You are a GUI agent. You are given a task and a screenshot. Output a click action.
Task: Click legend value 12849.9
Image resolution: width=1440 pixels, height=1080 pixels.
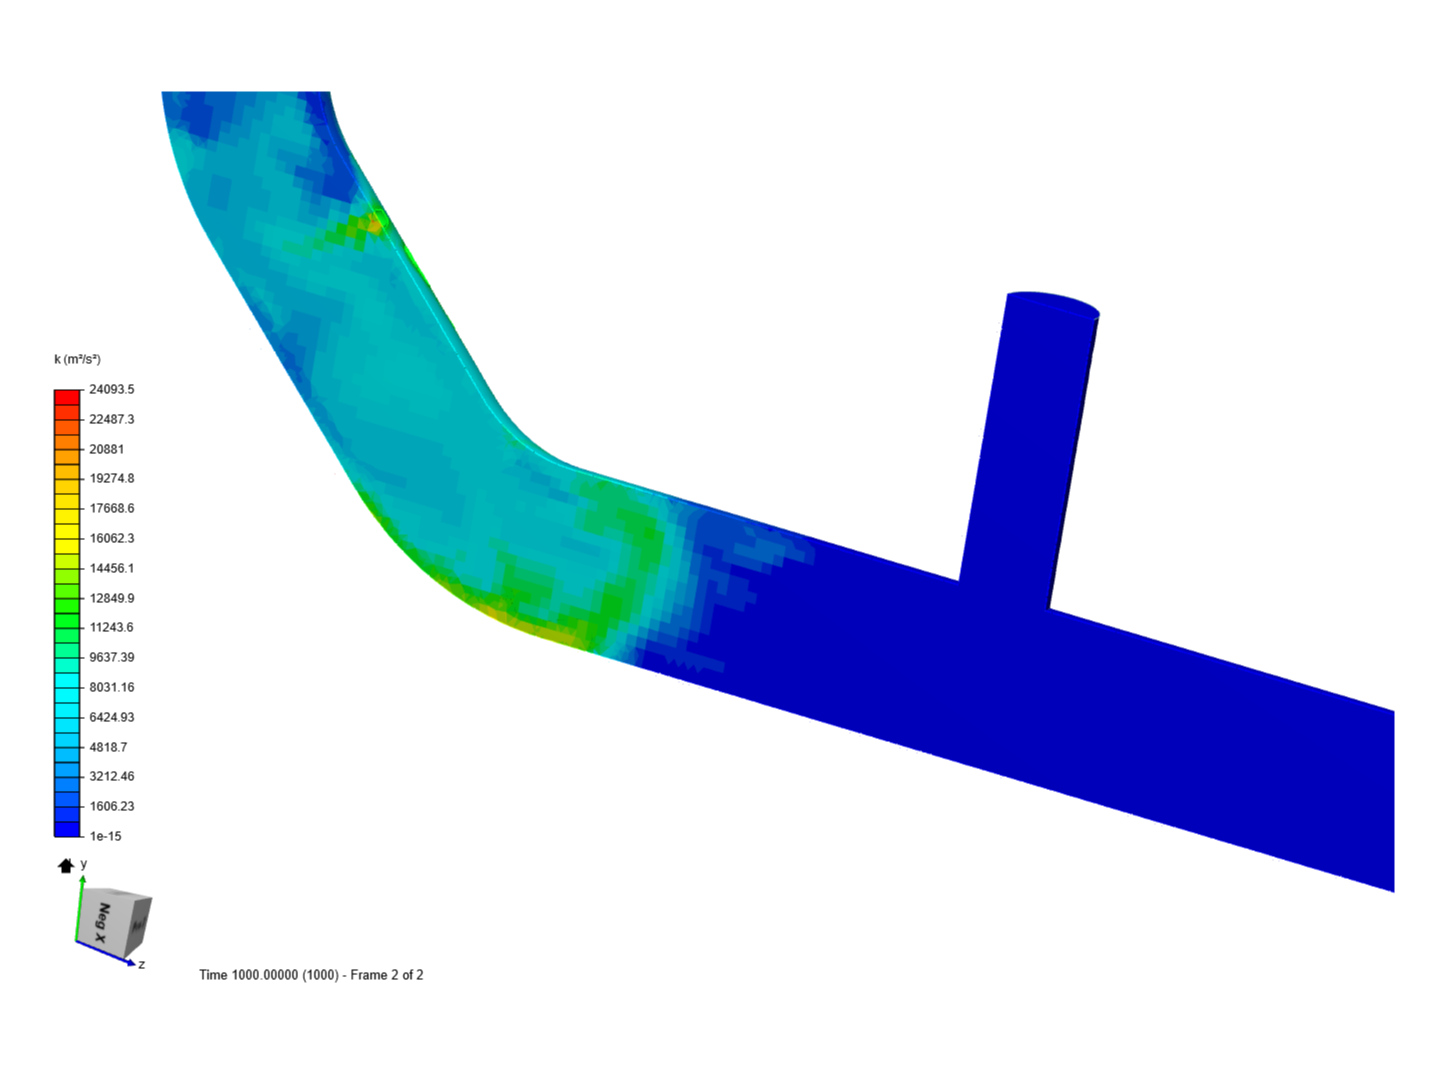coord(111,598)
